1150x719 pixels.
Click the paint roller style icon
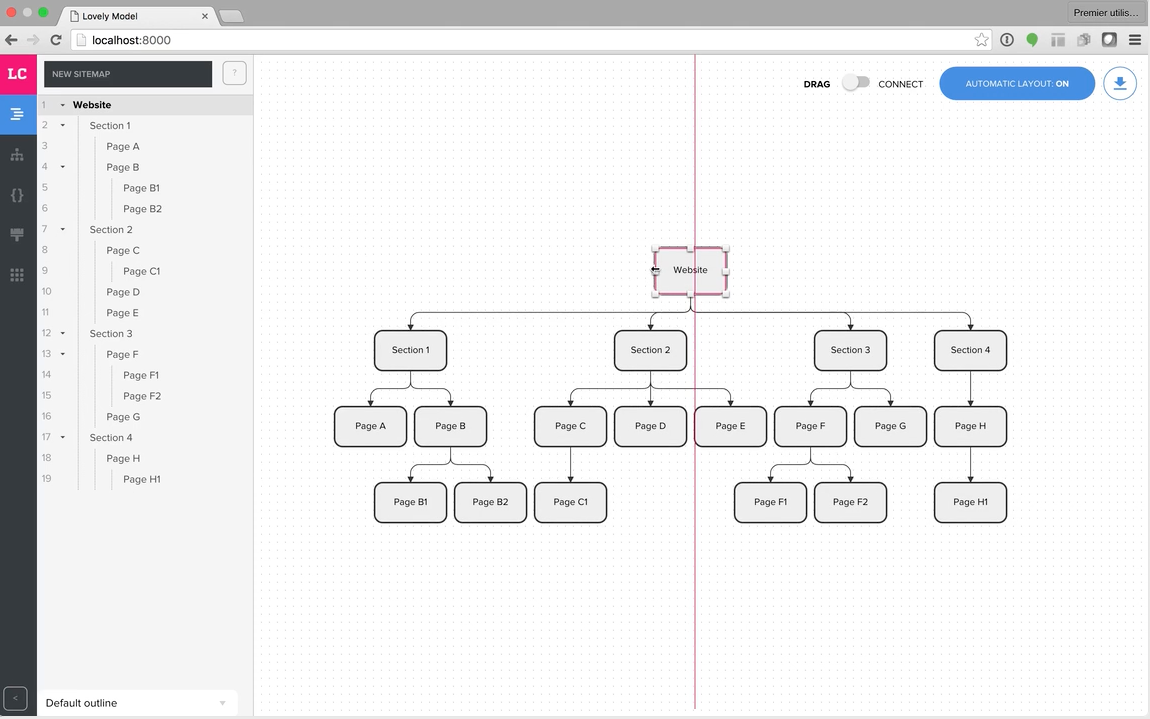tap(17, 235)
